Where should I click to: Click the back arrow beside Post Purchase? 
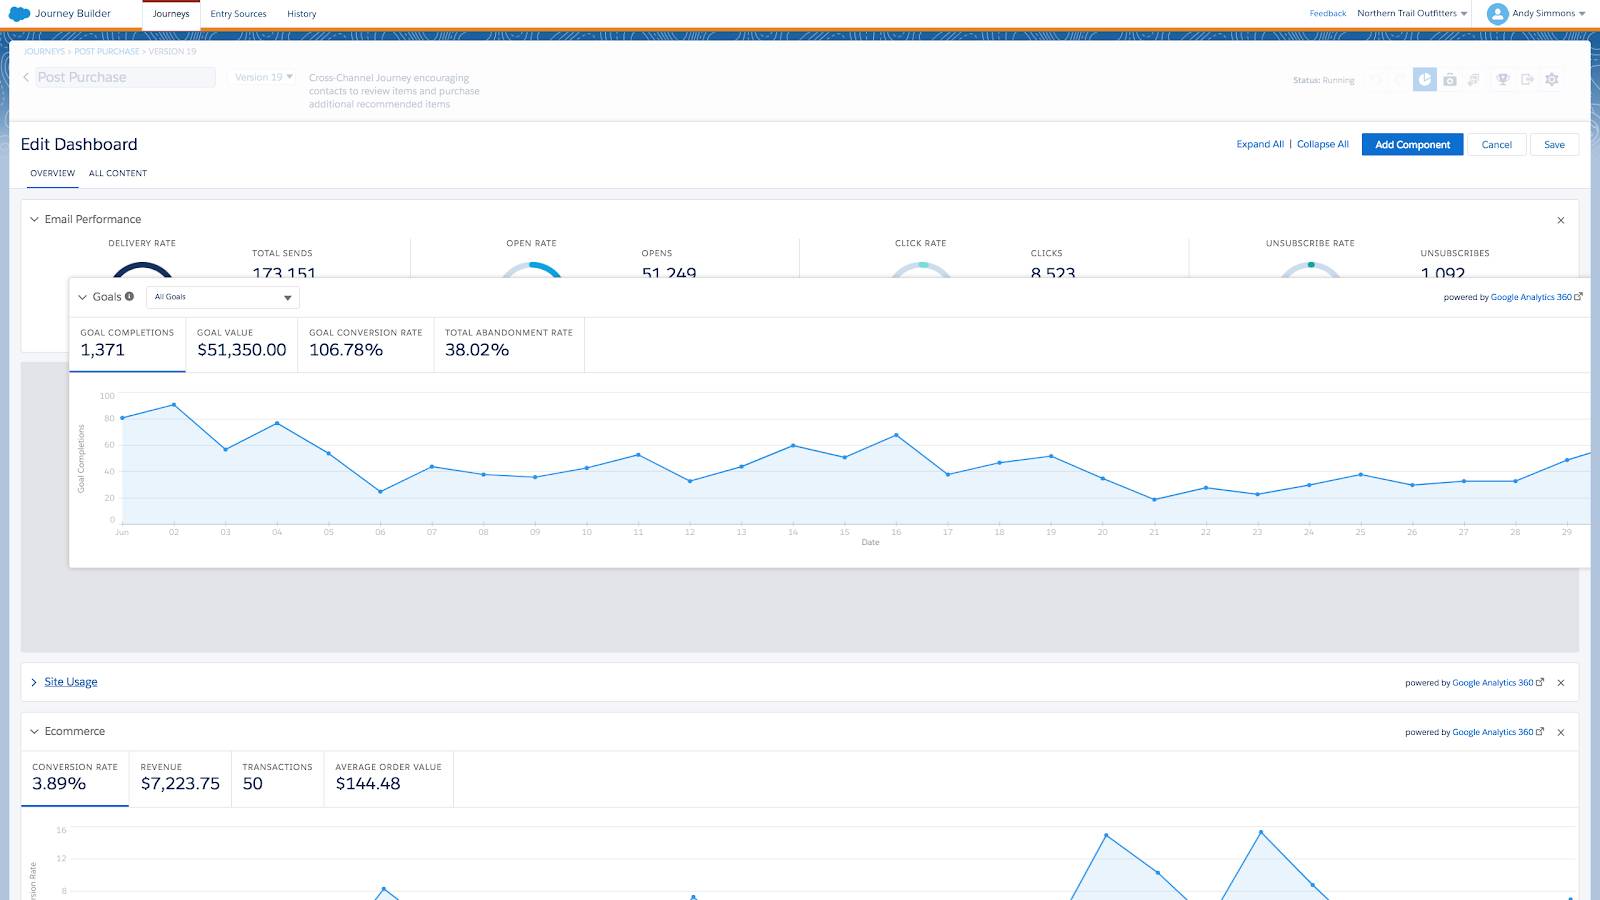tap(26, 77)
